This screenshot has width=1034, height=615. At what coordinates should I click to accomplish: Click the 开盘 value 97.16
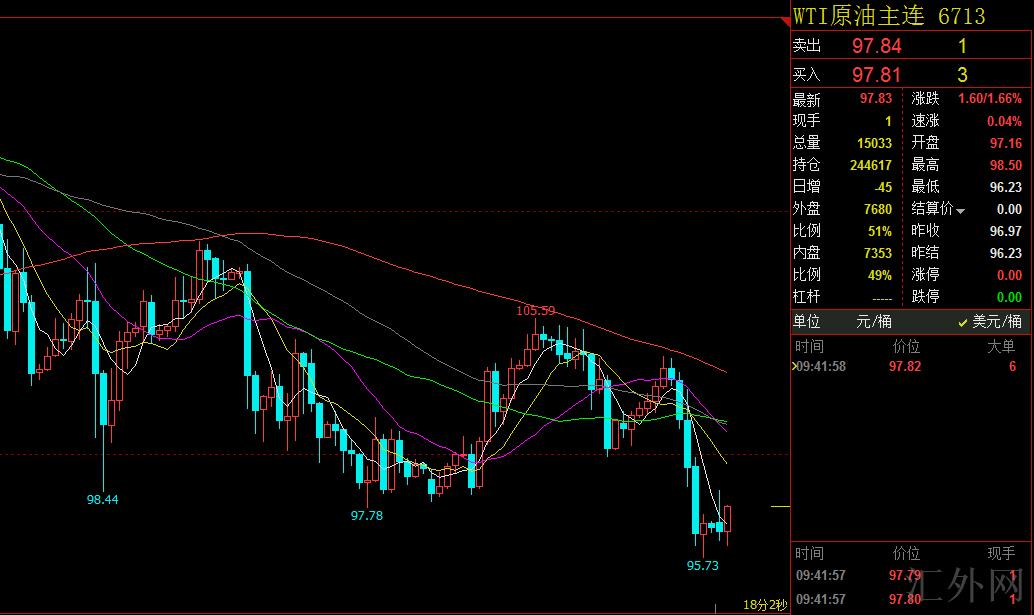point(1006,143)
